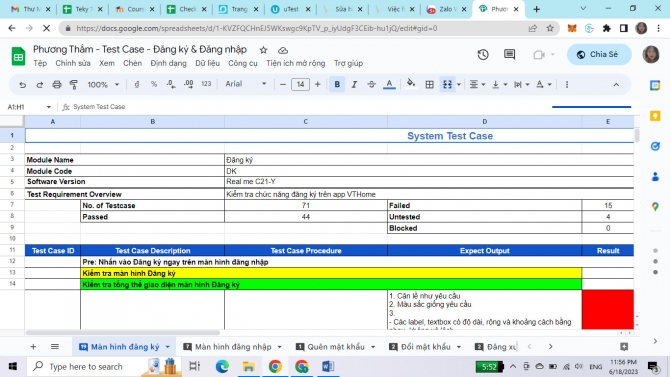Open Google Maps in side panel
The width and height of the screenshot is (670, 377).
click(x=655, y=207)
